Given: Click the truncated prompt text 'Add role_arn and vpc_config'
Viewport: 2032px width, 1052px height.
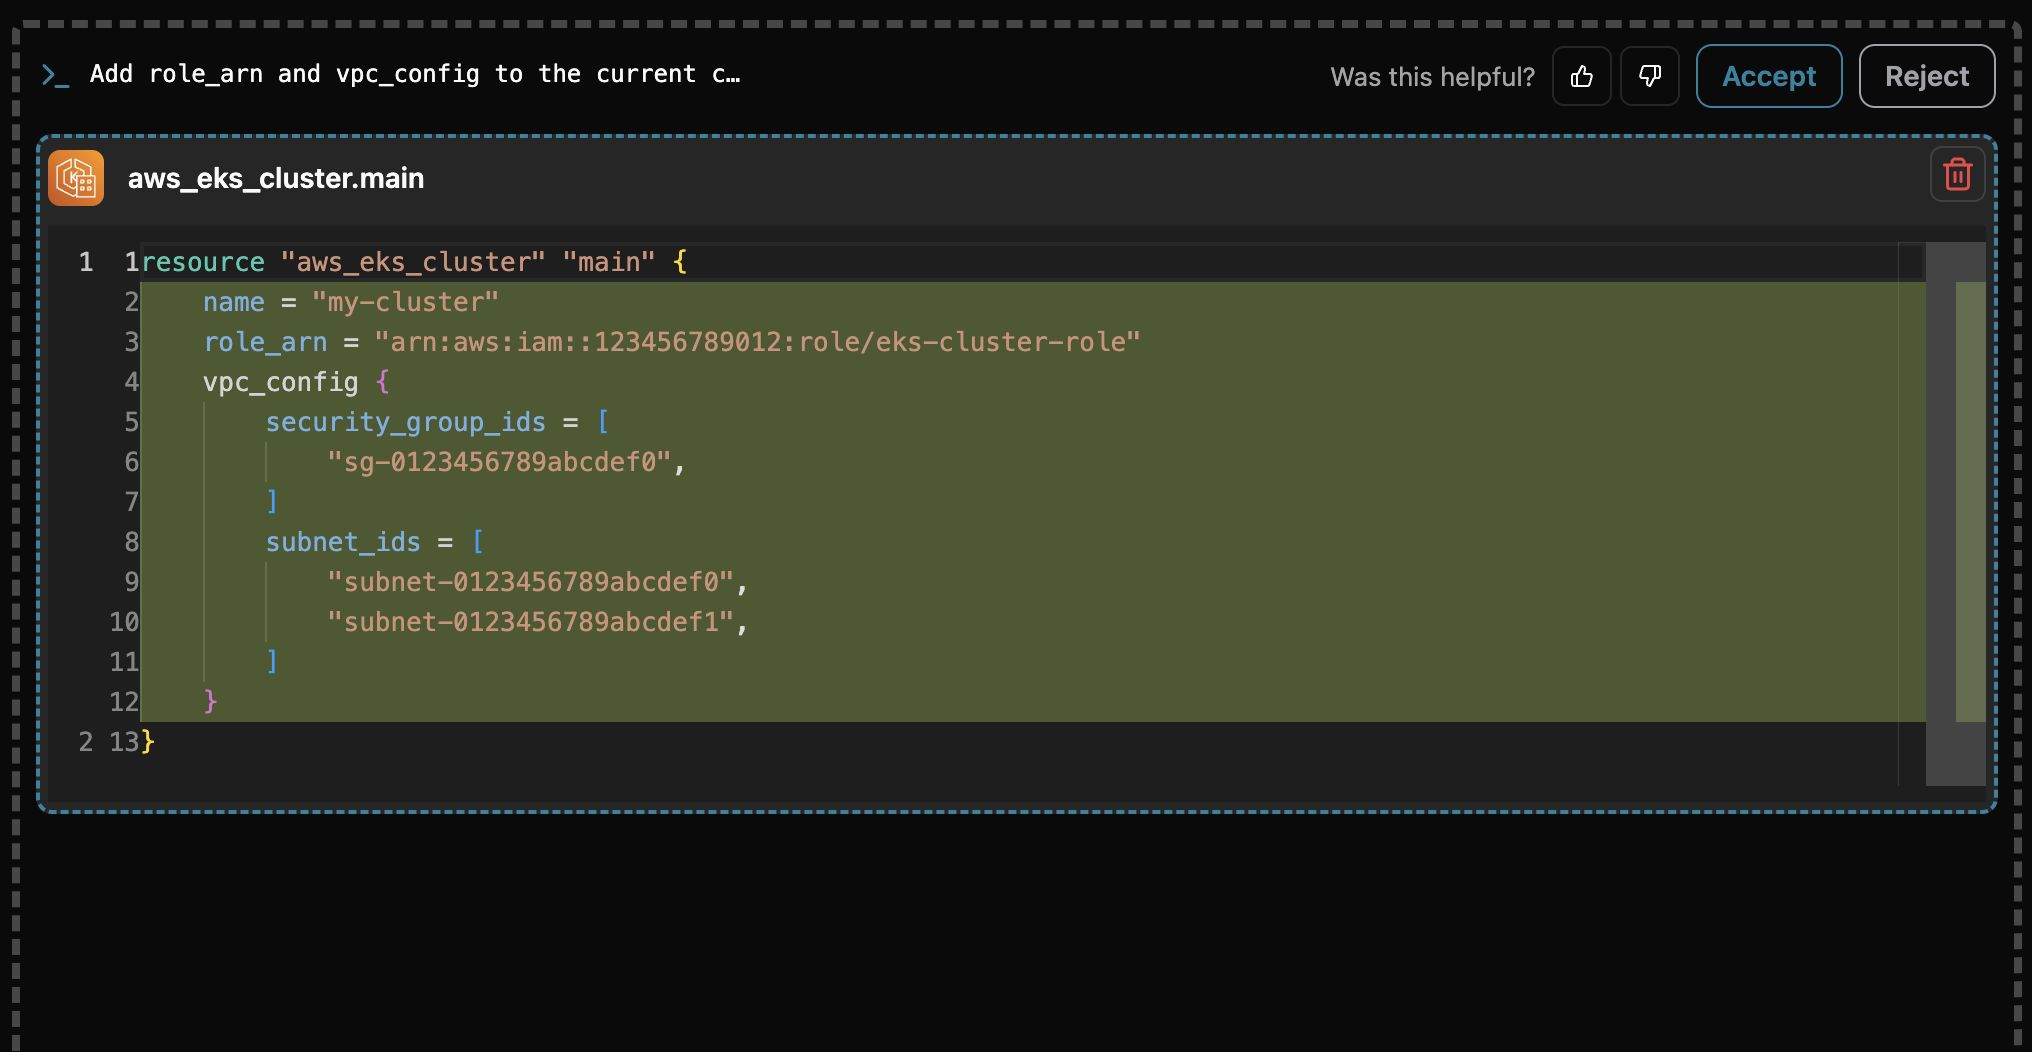Looking at the screenshot, I should pos(415,74).
